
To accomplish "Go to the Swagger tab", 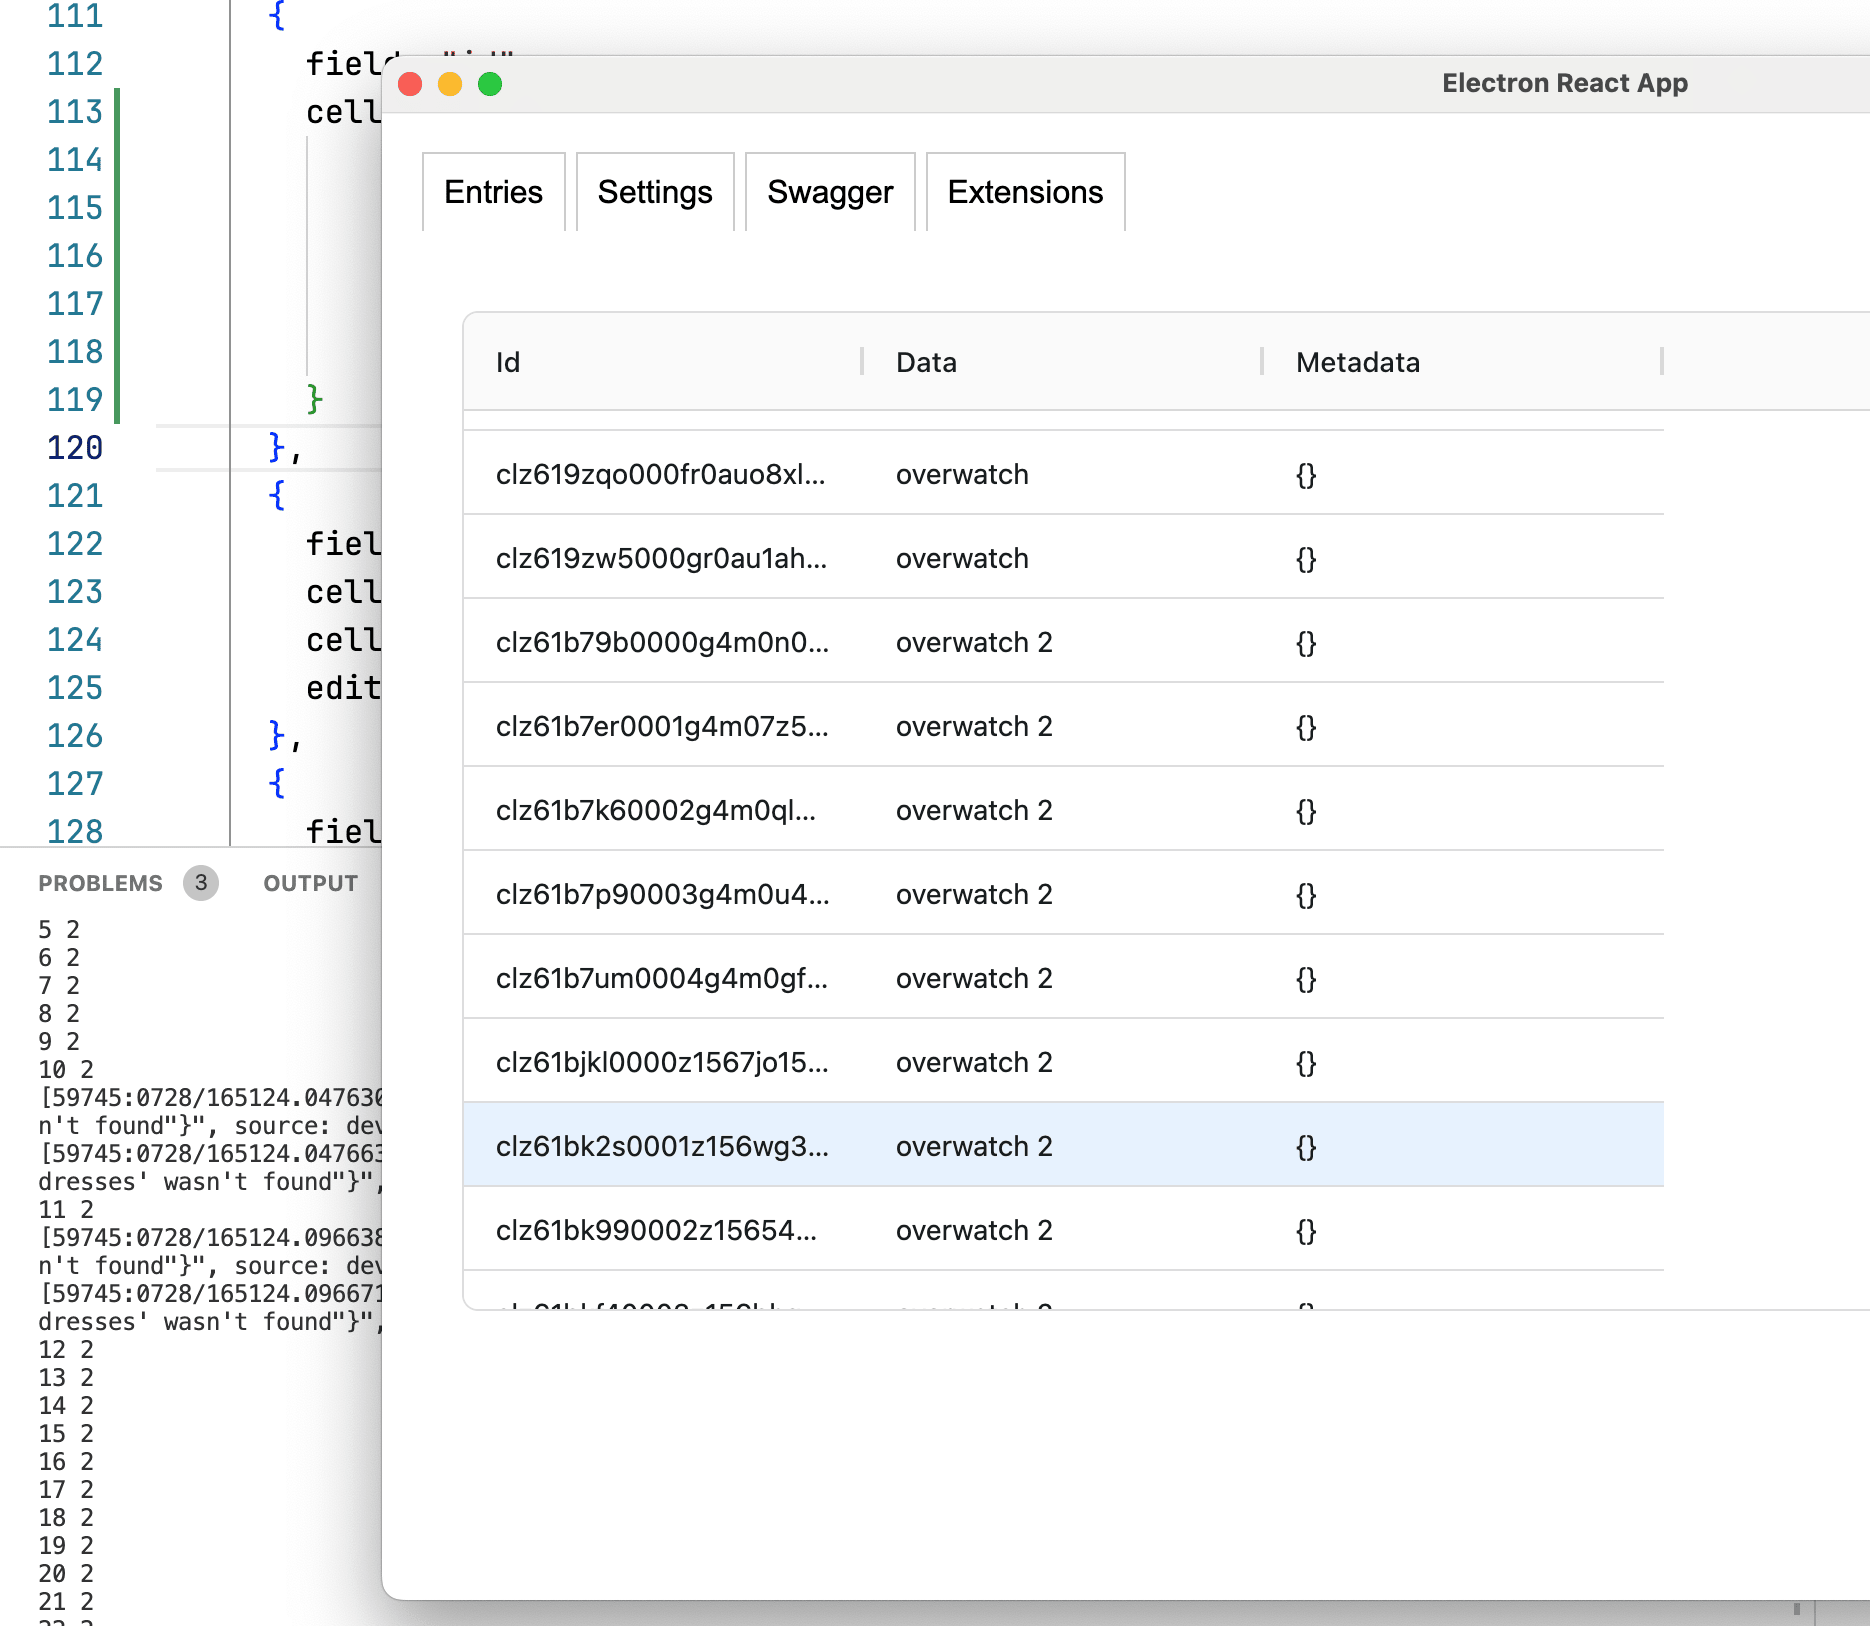I will 830,192.
